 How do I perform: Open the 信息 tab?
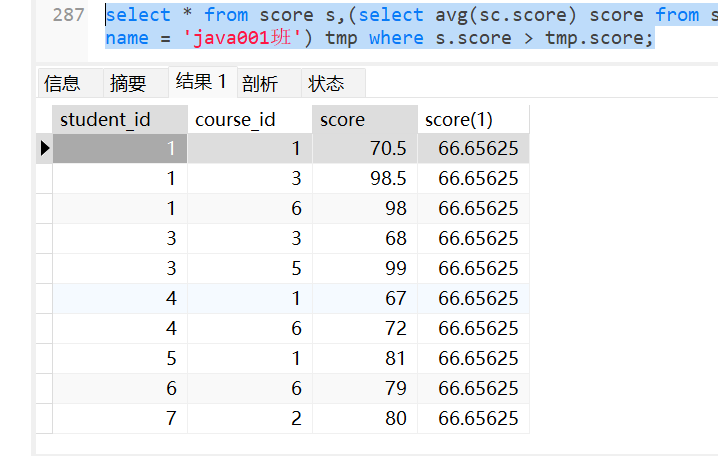pyautogui.click(x=71, y=83)
